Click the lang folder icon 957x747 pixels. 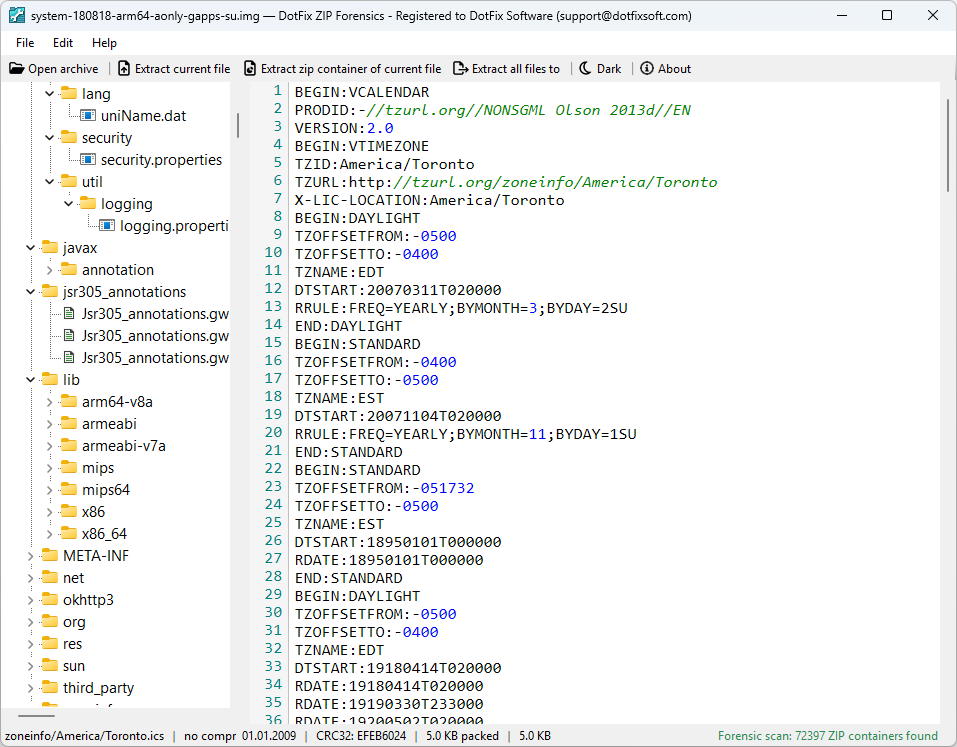click(x=69, y=93)
